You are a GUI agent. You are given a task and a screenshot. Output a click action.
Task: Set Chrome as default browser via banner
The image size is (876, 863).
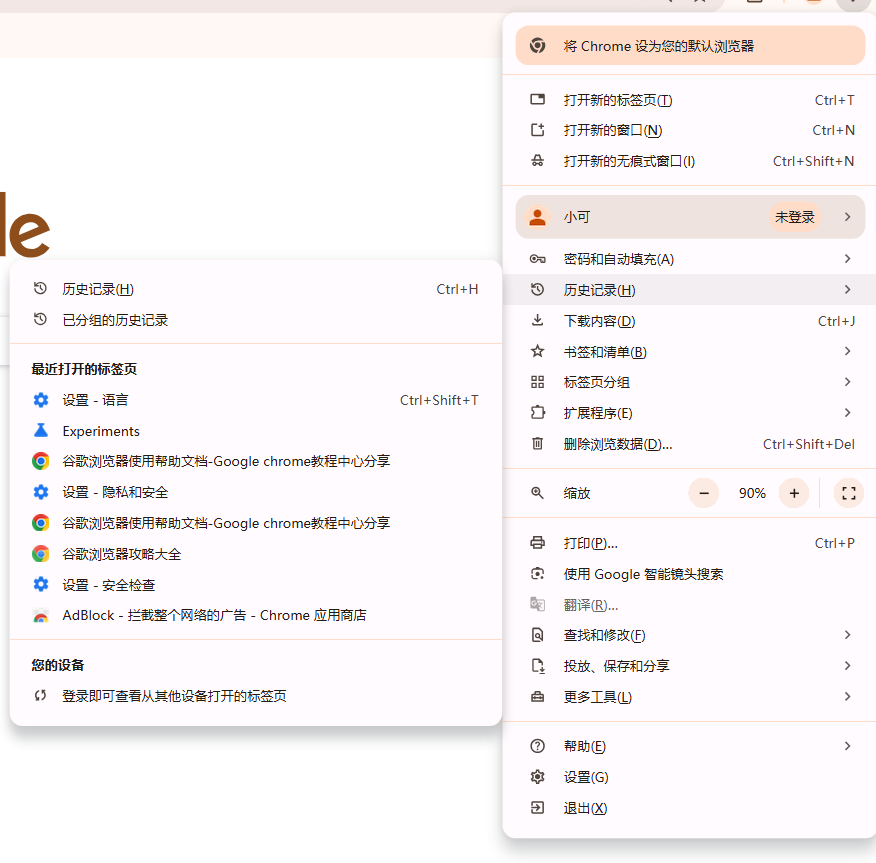click(x=690, y=45)
